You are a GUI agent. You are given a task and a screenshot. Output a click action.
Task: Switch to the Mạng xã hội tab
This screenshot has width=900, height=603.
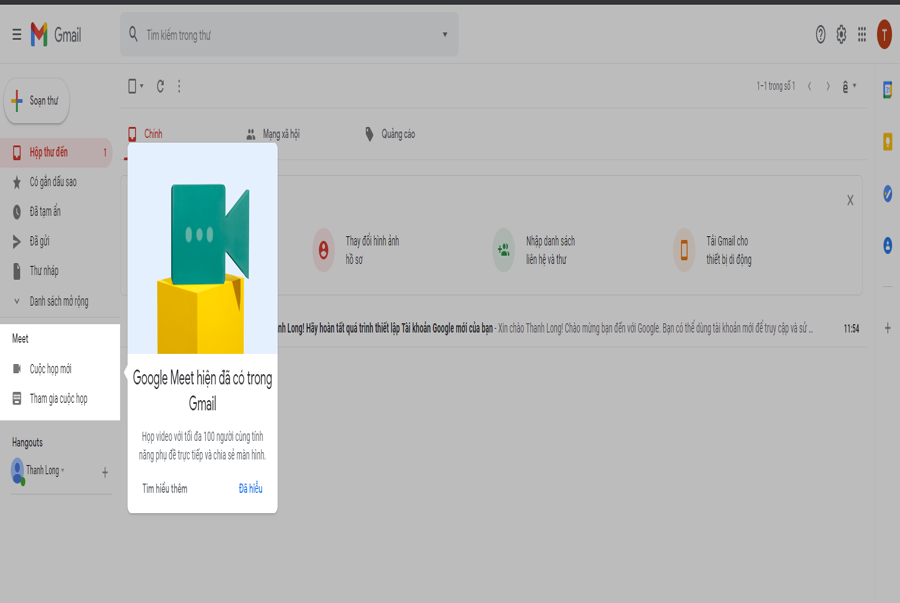tap(273, 134)
